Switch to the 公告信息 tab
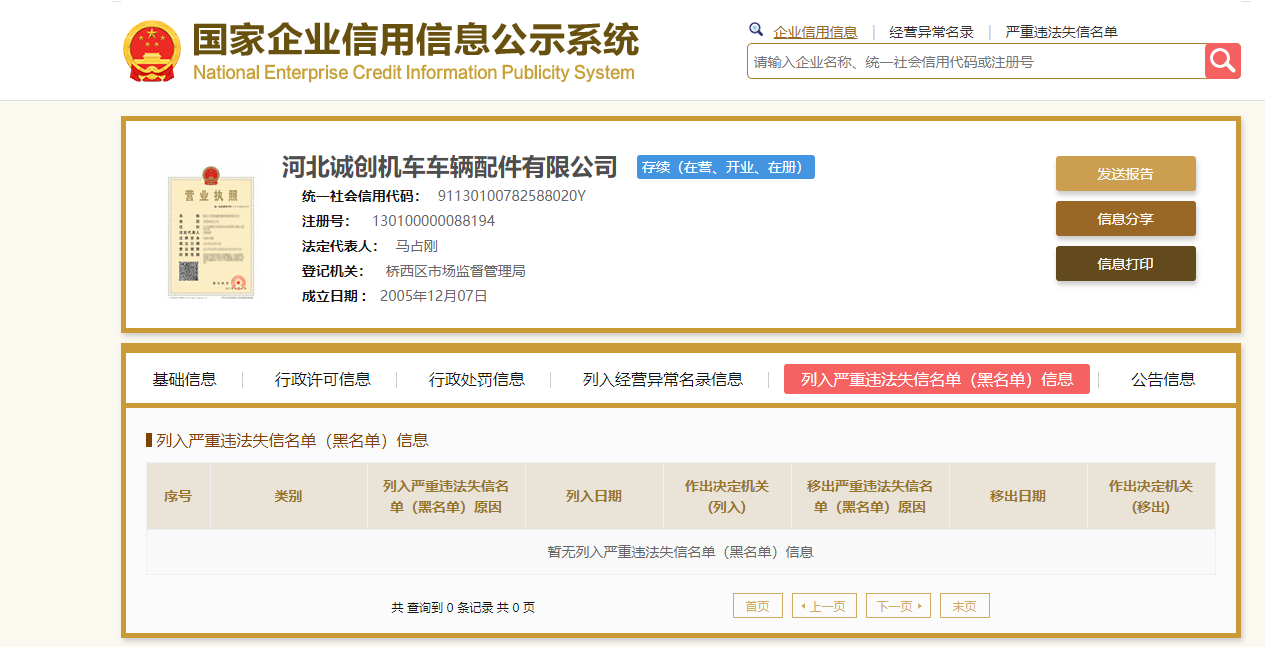The image size is (1265, 647). (x=1163, y=379)
